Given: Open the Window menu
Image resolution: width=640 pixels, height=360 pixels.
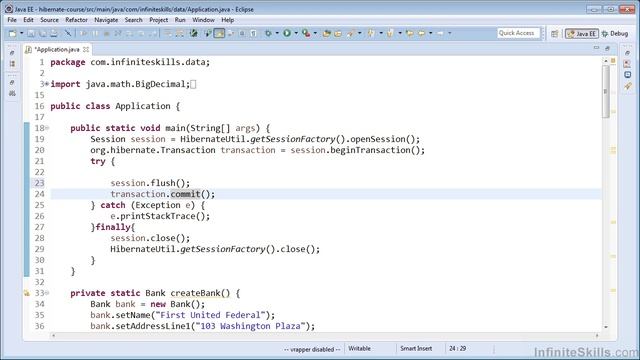Looking at the screenshot, I should click(203, 20).
